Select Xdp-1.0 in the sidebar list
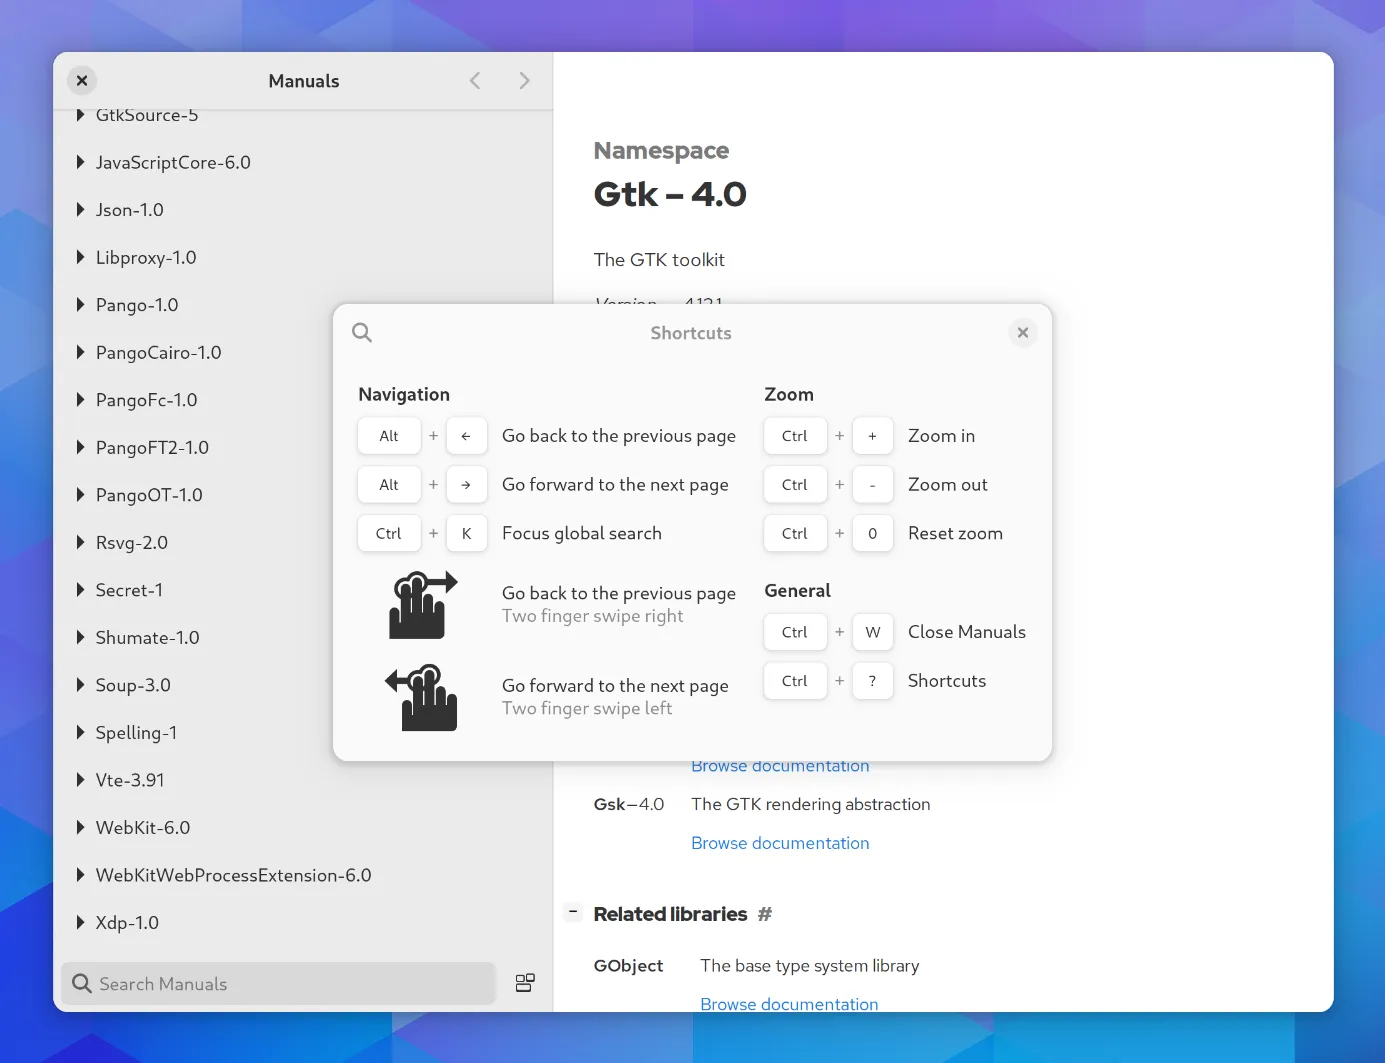This screenshot has width=1385, height=1063. tap(127, 923)
